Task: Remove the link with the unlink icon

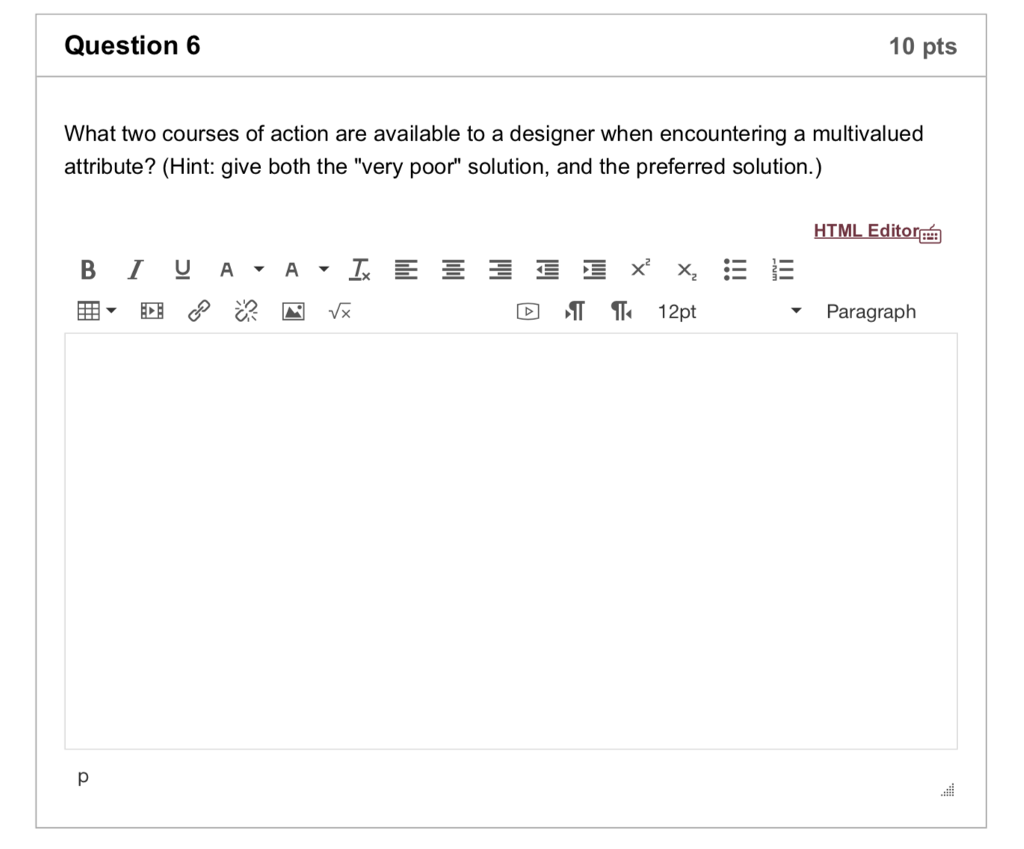Action: (244, 311)
